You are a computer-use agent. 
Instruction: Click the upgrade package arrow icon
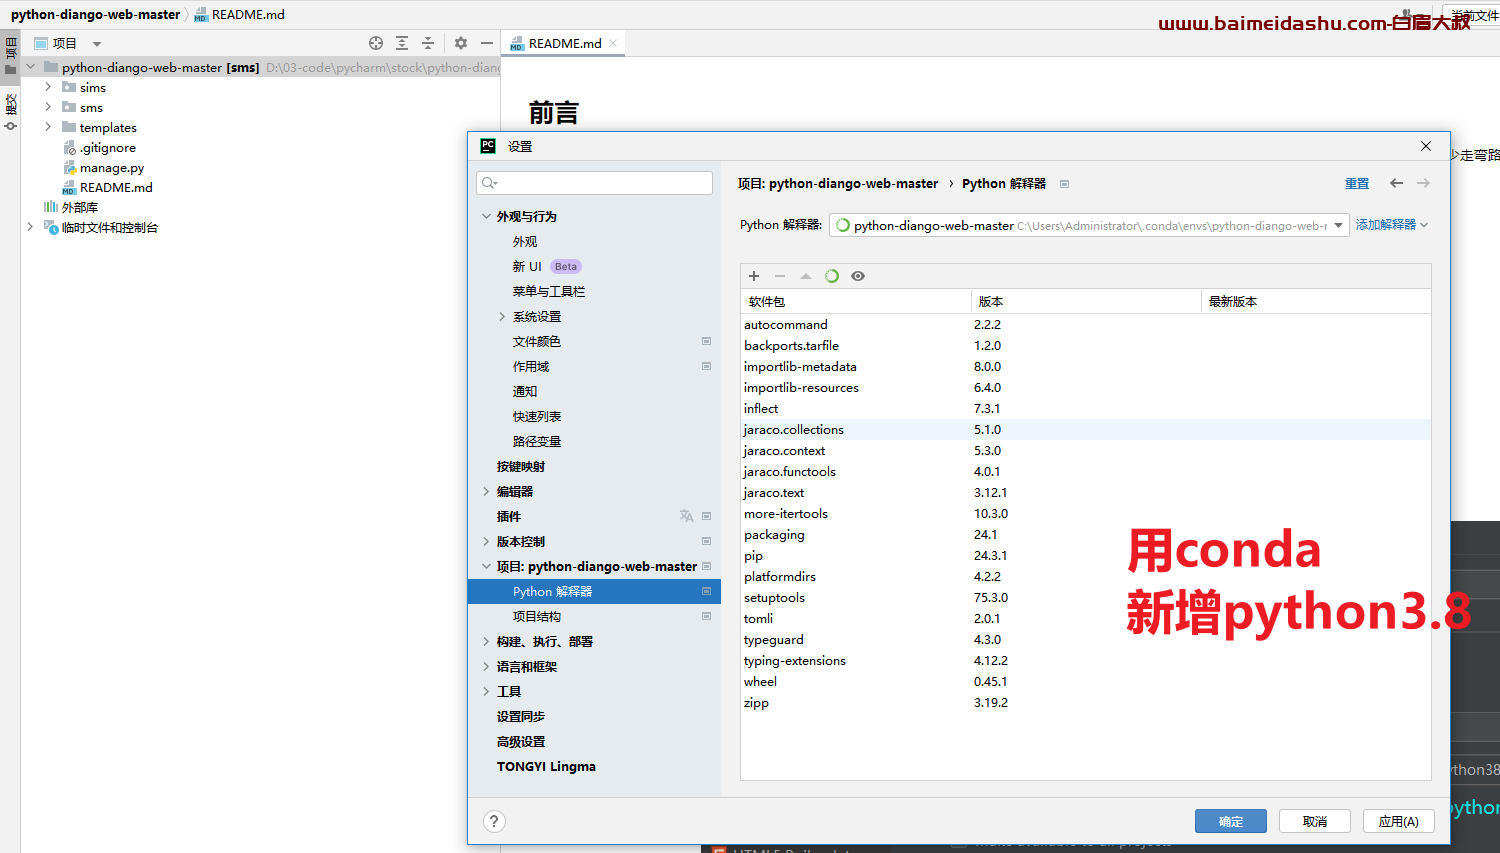pyautogui.click(x=806, y=276)
